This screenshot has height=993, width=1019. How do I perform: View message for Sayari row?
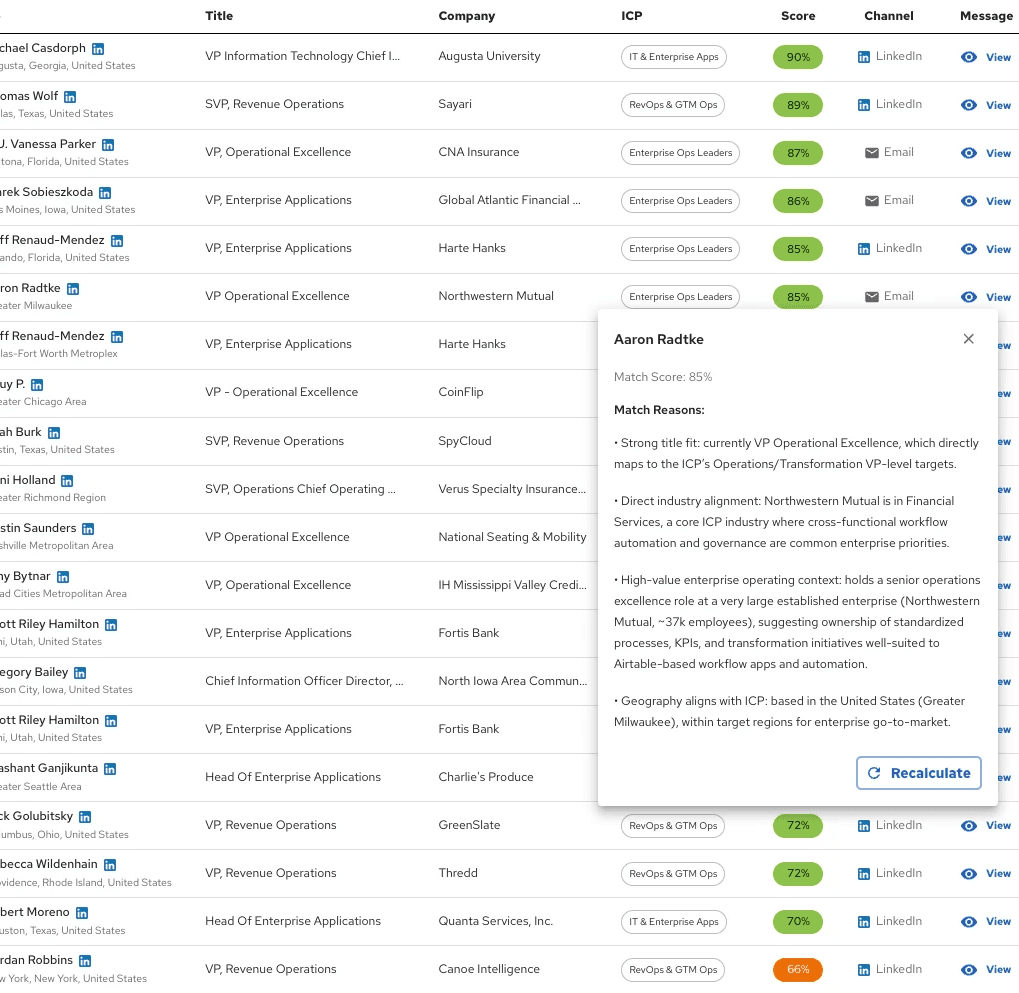(986, 105)
